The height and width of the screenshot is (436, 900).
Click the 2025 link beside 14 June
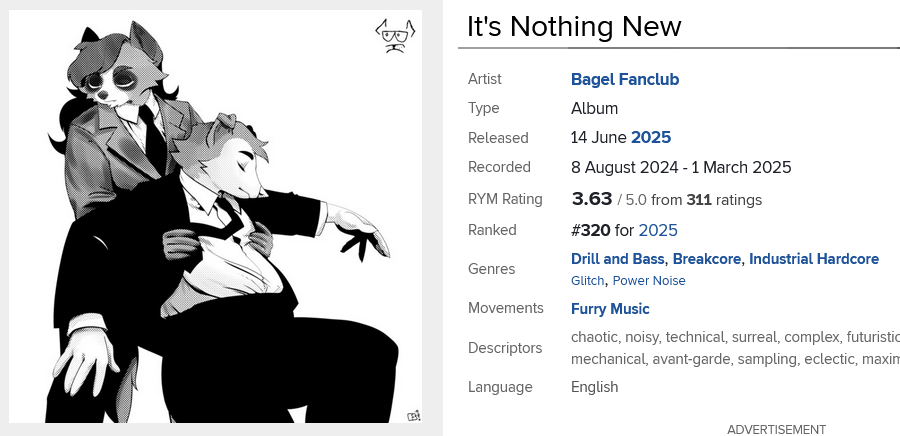[651, 138]
